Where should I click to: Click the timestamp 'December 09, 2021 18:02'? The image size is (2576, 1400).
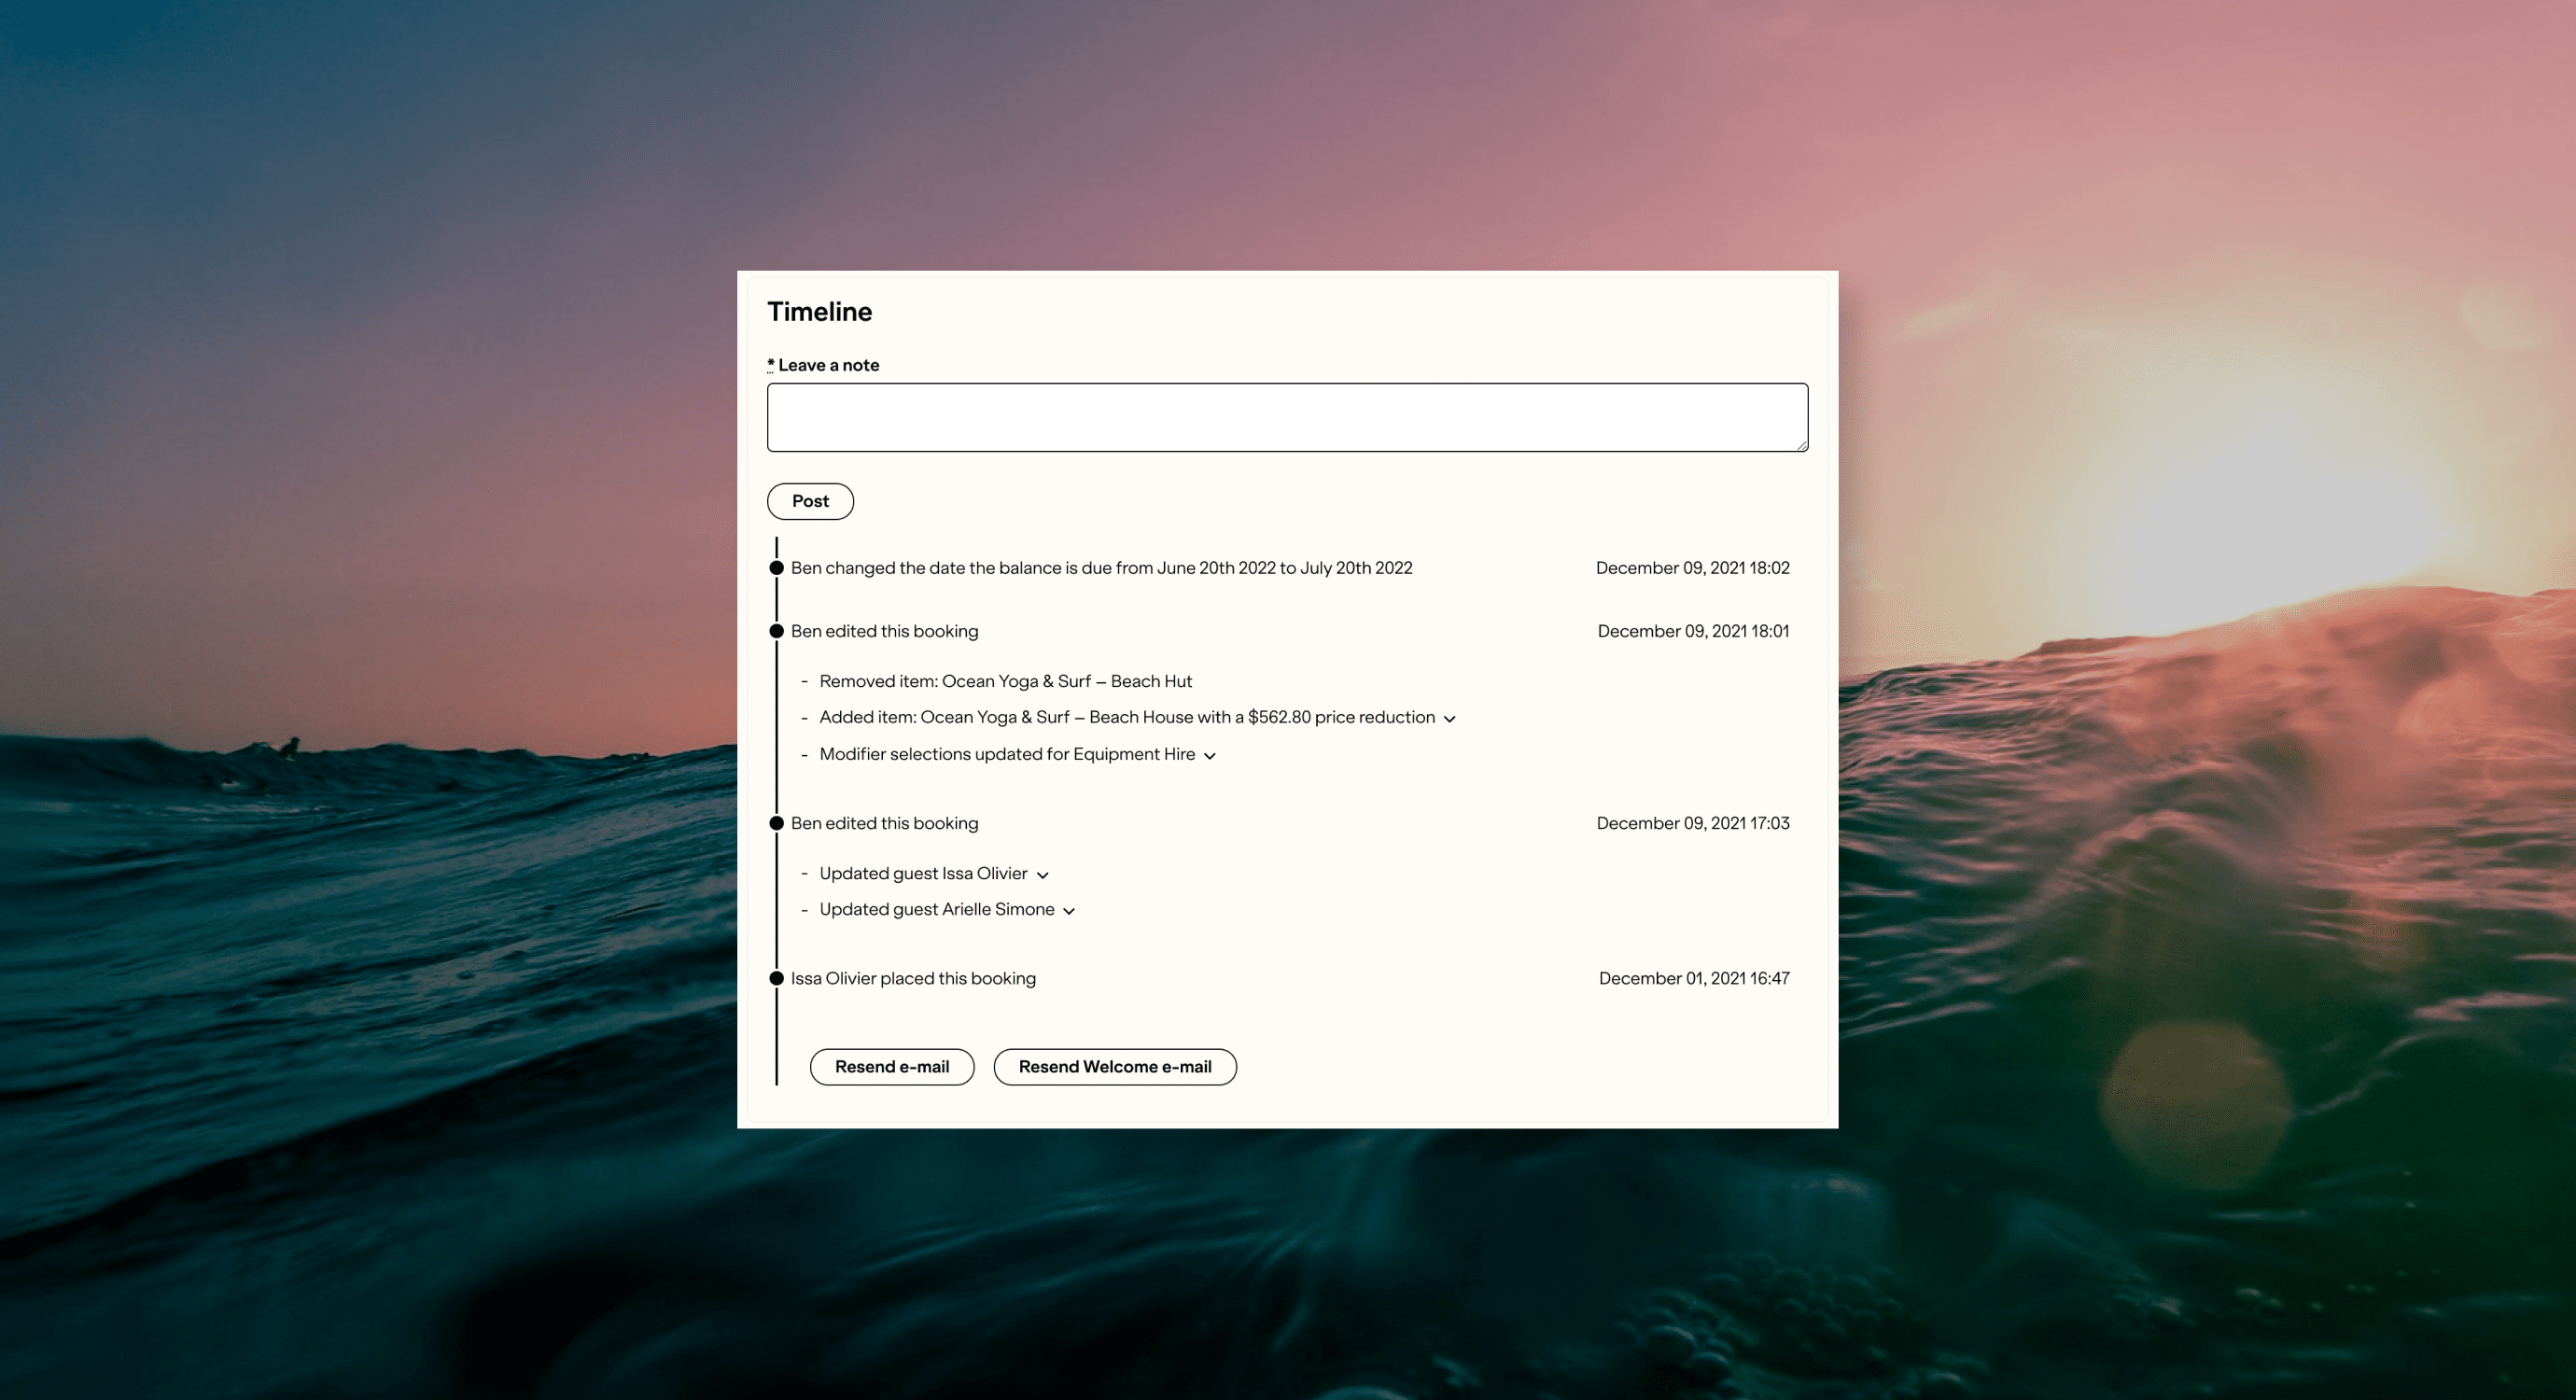[1692, 568]
